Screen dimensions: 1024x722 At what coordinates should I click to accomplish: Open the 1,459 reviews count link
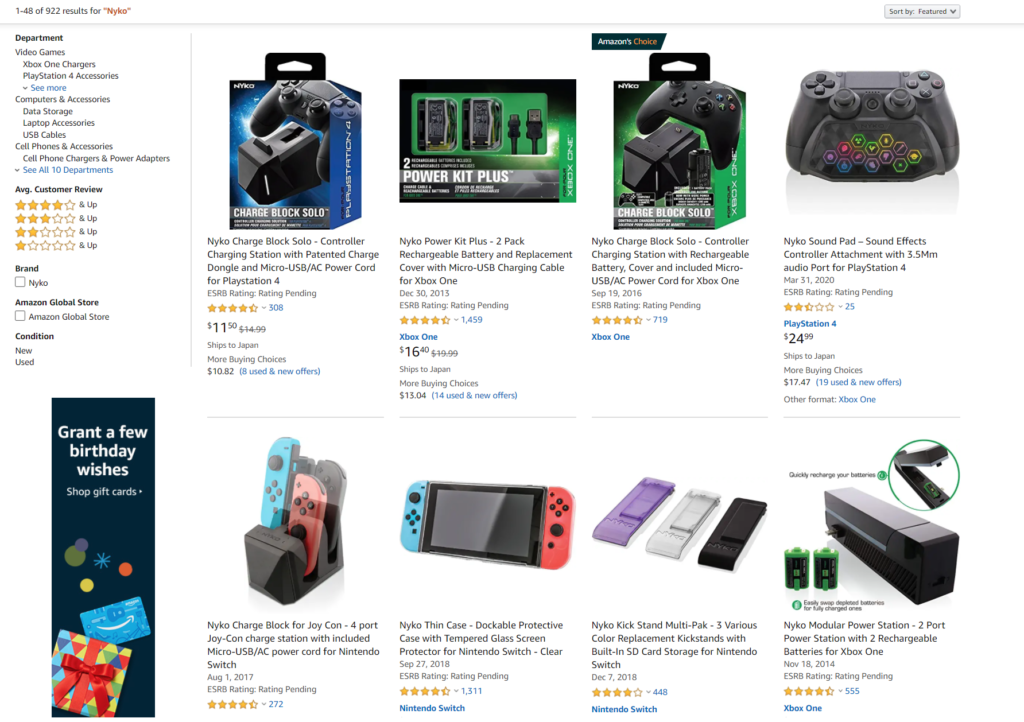pos(472,320)
